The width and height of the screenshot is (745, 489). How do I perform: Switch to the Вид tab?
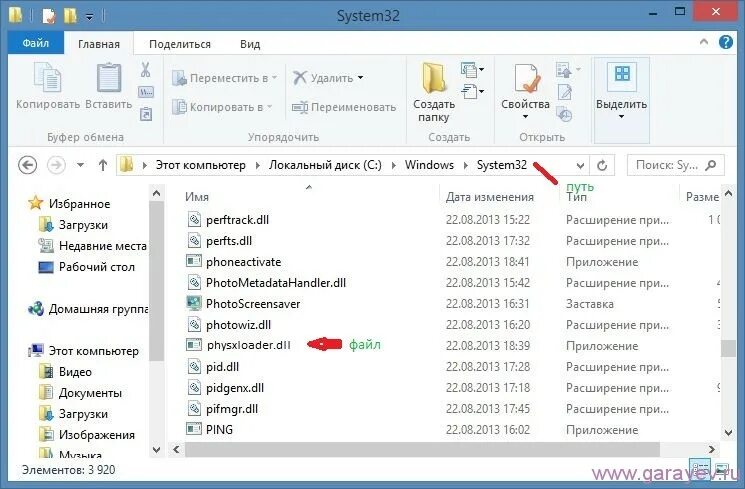click(250, 44)
